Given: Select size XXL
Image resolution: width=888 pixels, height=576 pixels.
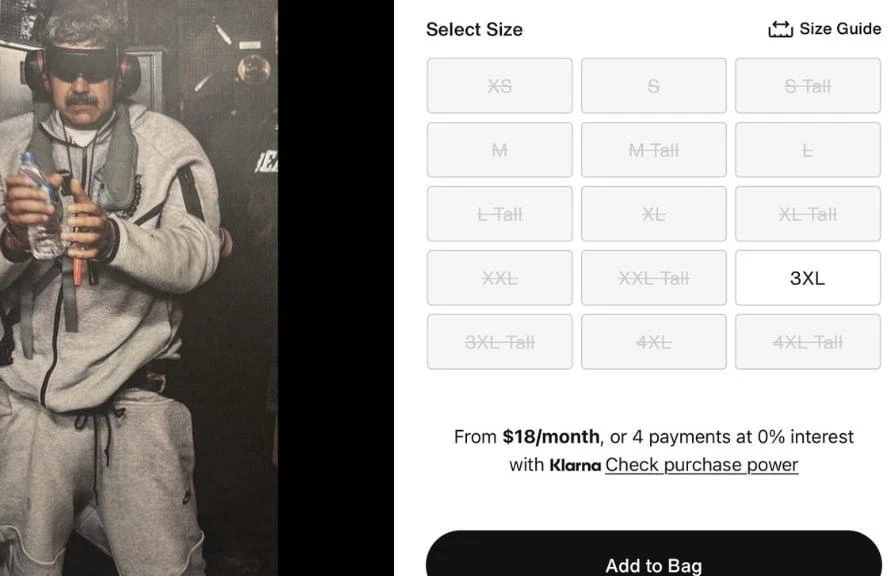Looking at the screenshot, I should [500, 278].
